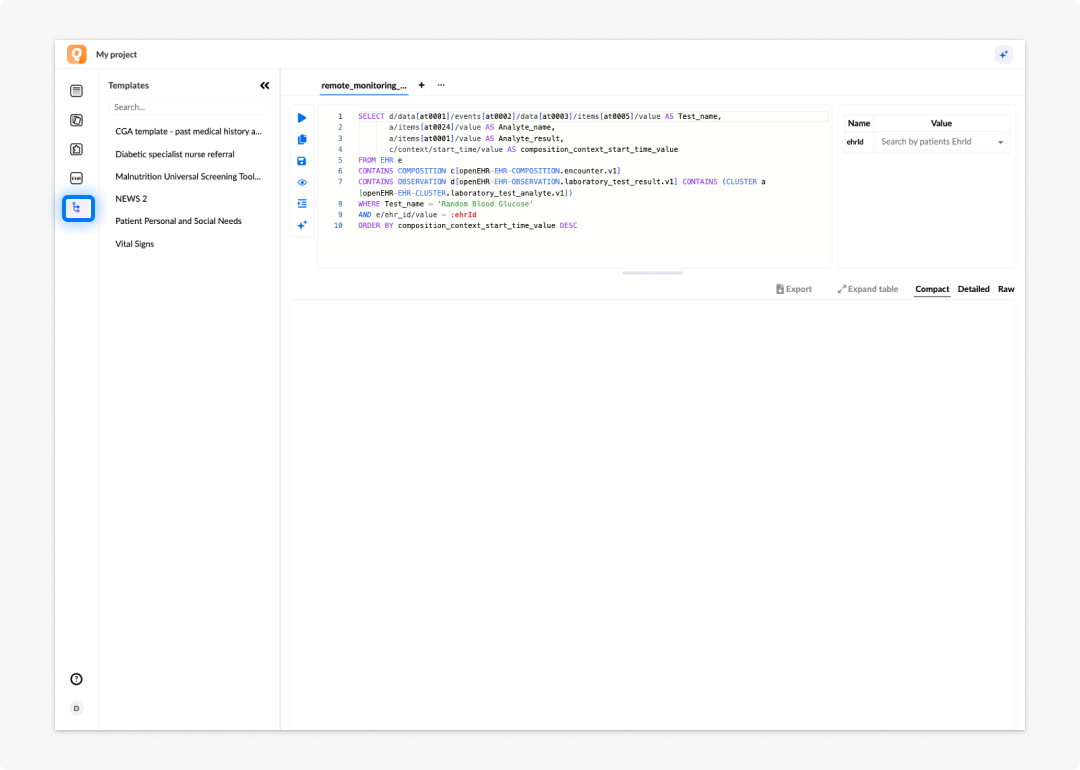Switch to the Compact results view
The image size is (1080, 770).
pos(932,289)
